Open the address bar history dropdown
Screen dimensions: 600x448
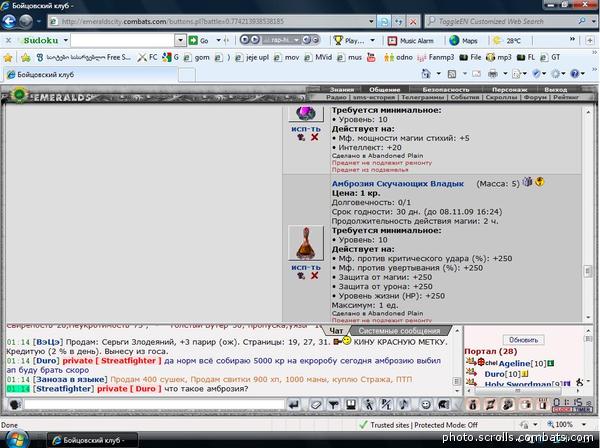click(x=371, y=21)
